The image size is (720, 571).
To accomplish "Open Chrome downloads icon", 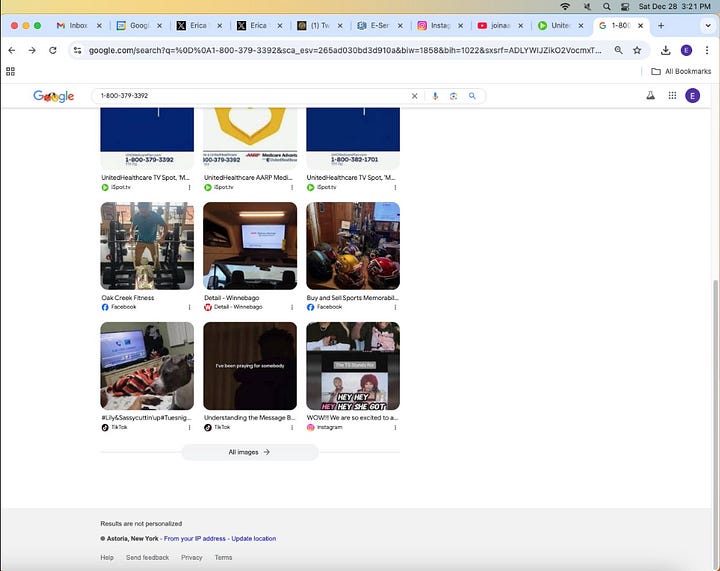I will click(665, 50).
